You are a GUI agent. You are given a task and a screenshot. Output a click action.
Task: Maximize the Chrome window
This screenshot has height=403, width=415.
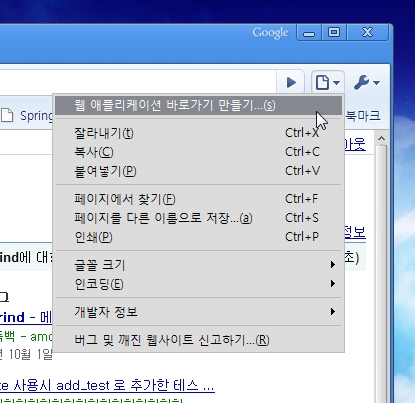[x=334, y=33]
